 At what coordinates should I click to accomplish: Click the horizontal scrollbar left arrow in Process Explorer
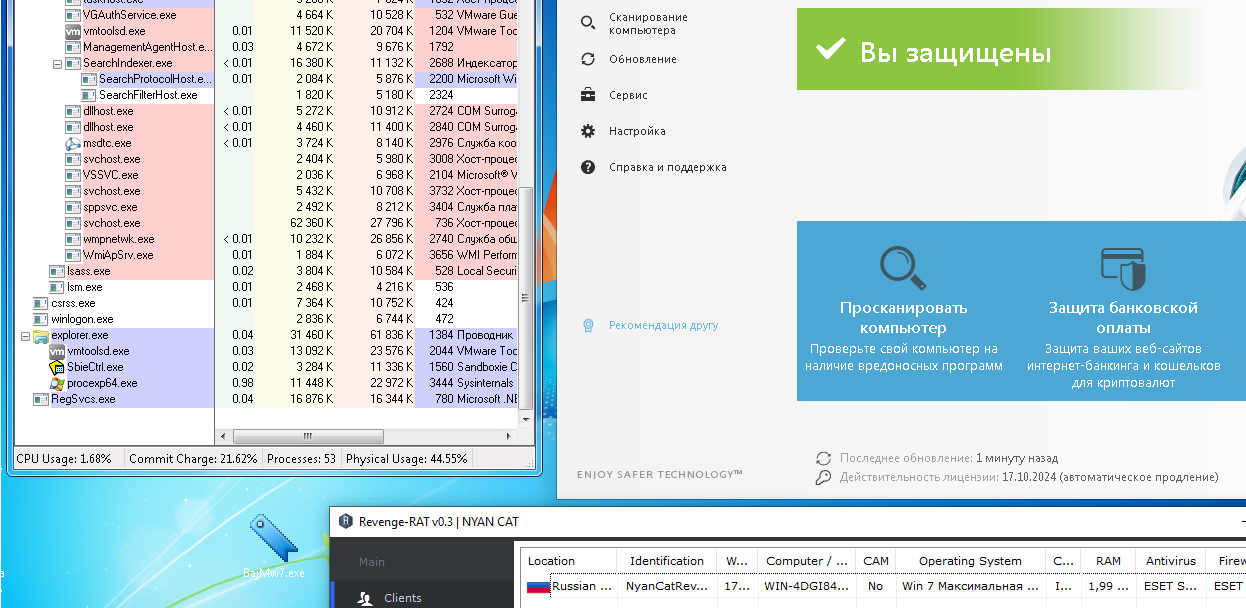pyautogui.click(x=225, y=437)
